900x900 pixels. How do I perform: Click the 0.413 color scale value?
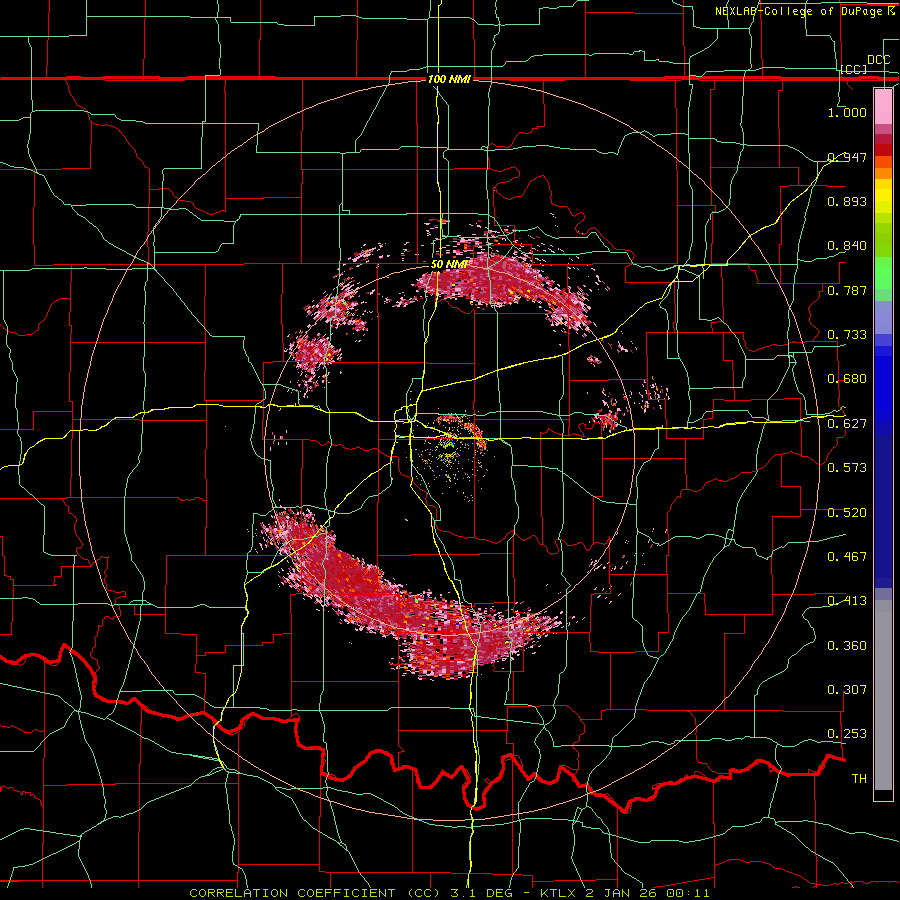[847, 601]
